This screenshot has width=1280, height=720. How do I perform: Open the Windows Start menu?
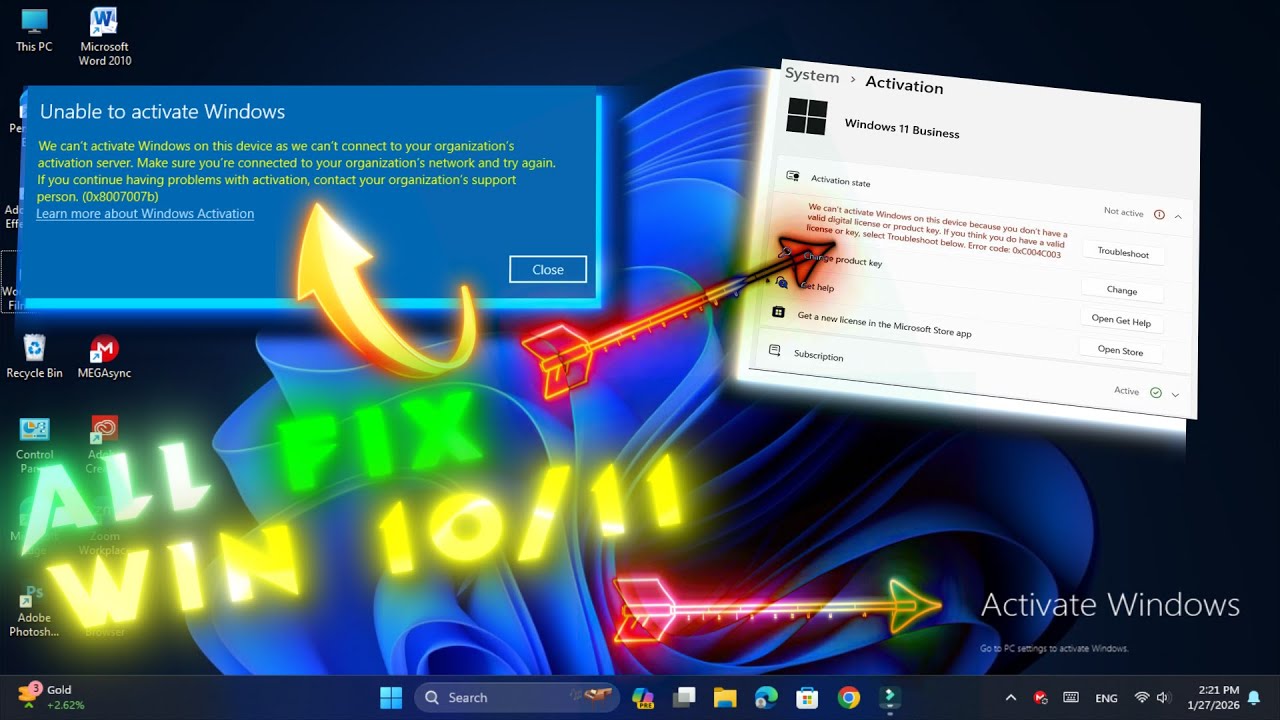(391, 697)
